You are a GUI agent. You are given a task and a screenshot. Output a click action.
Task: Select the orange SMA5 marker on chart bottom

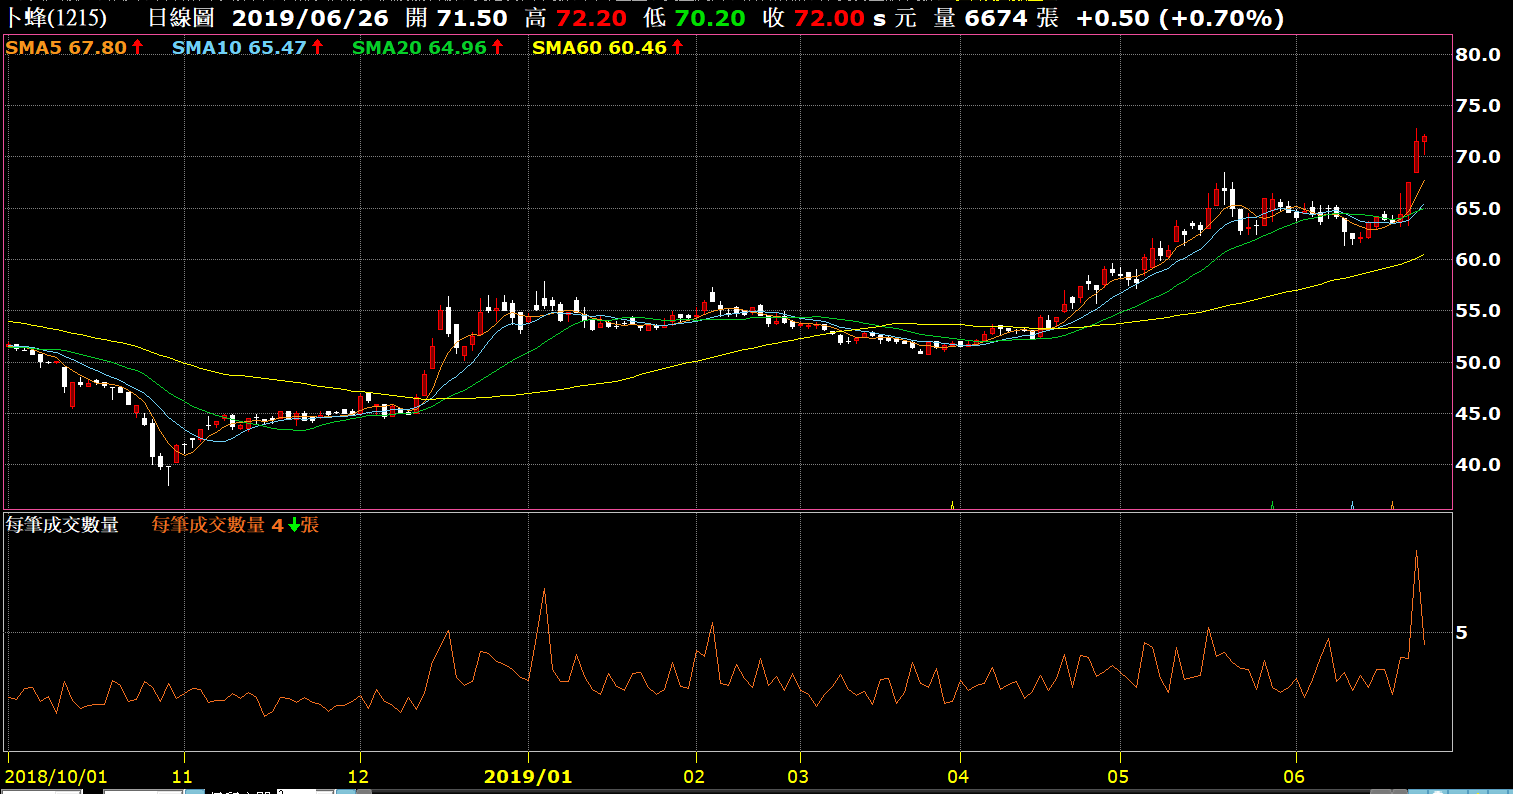[1392, 505]
